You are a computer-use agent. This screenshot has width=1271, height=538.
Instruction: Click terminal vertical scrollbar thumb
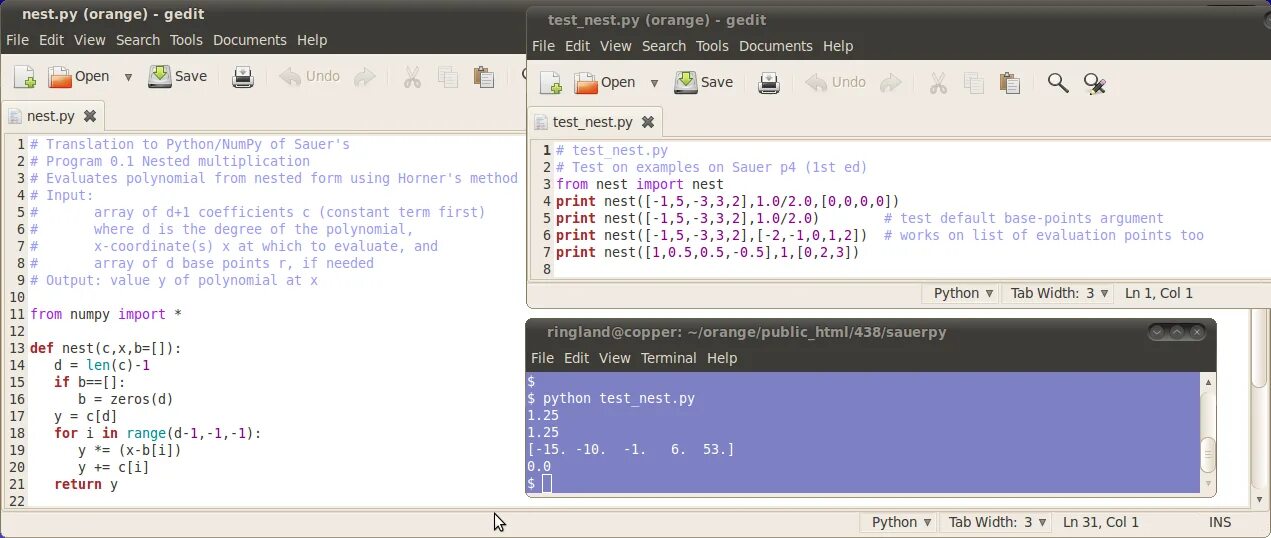1208,455
